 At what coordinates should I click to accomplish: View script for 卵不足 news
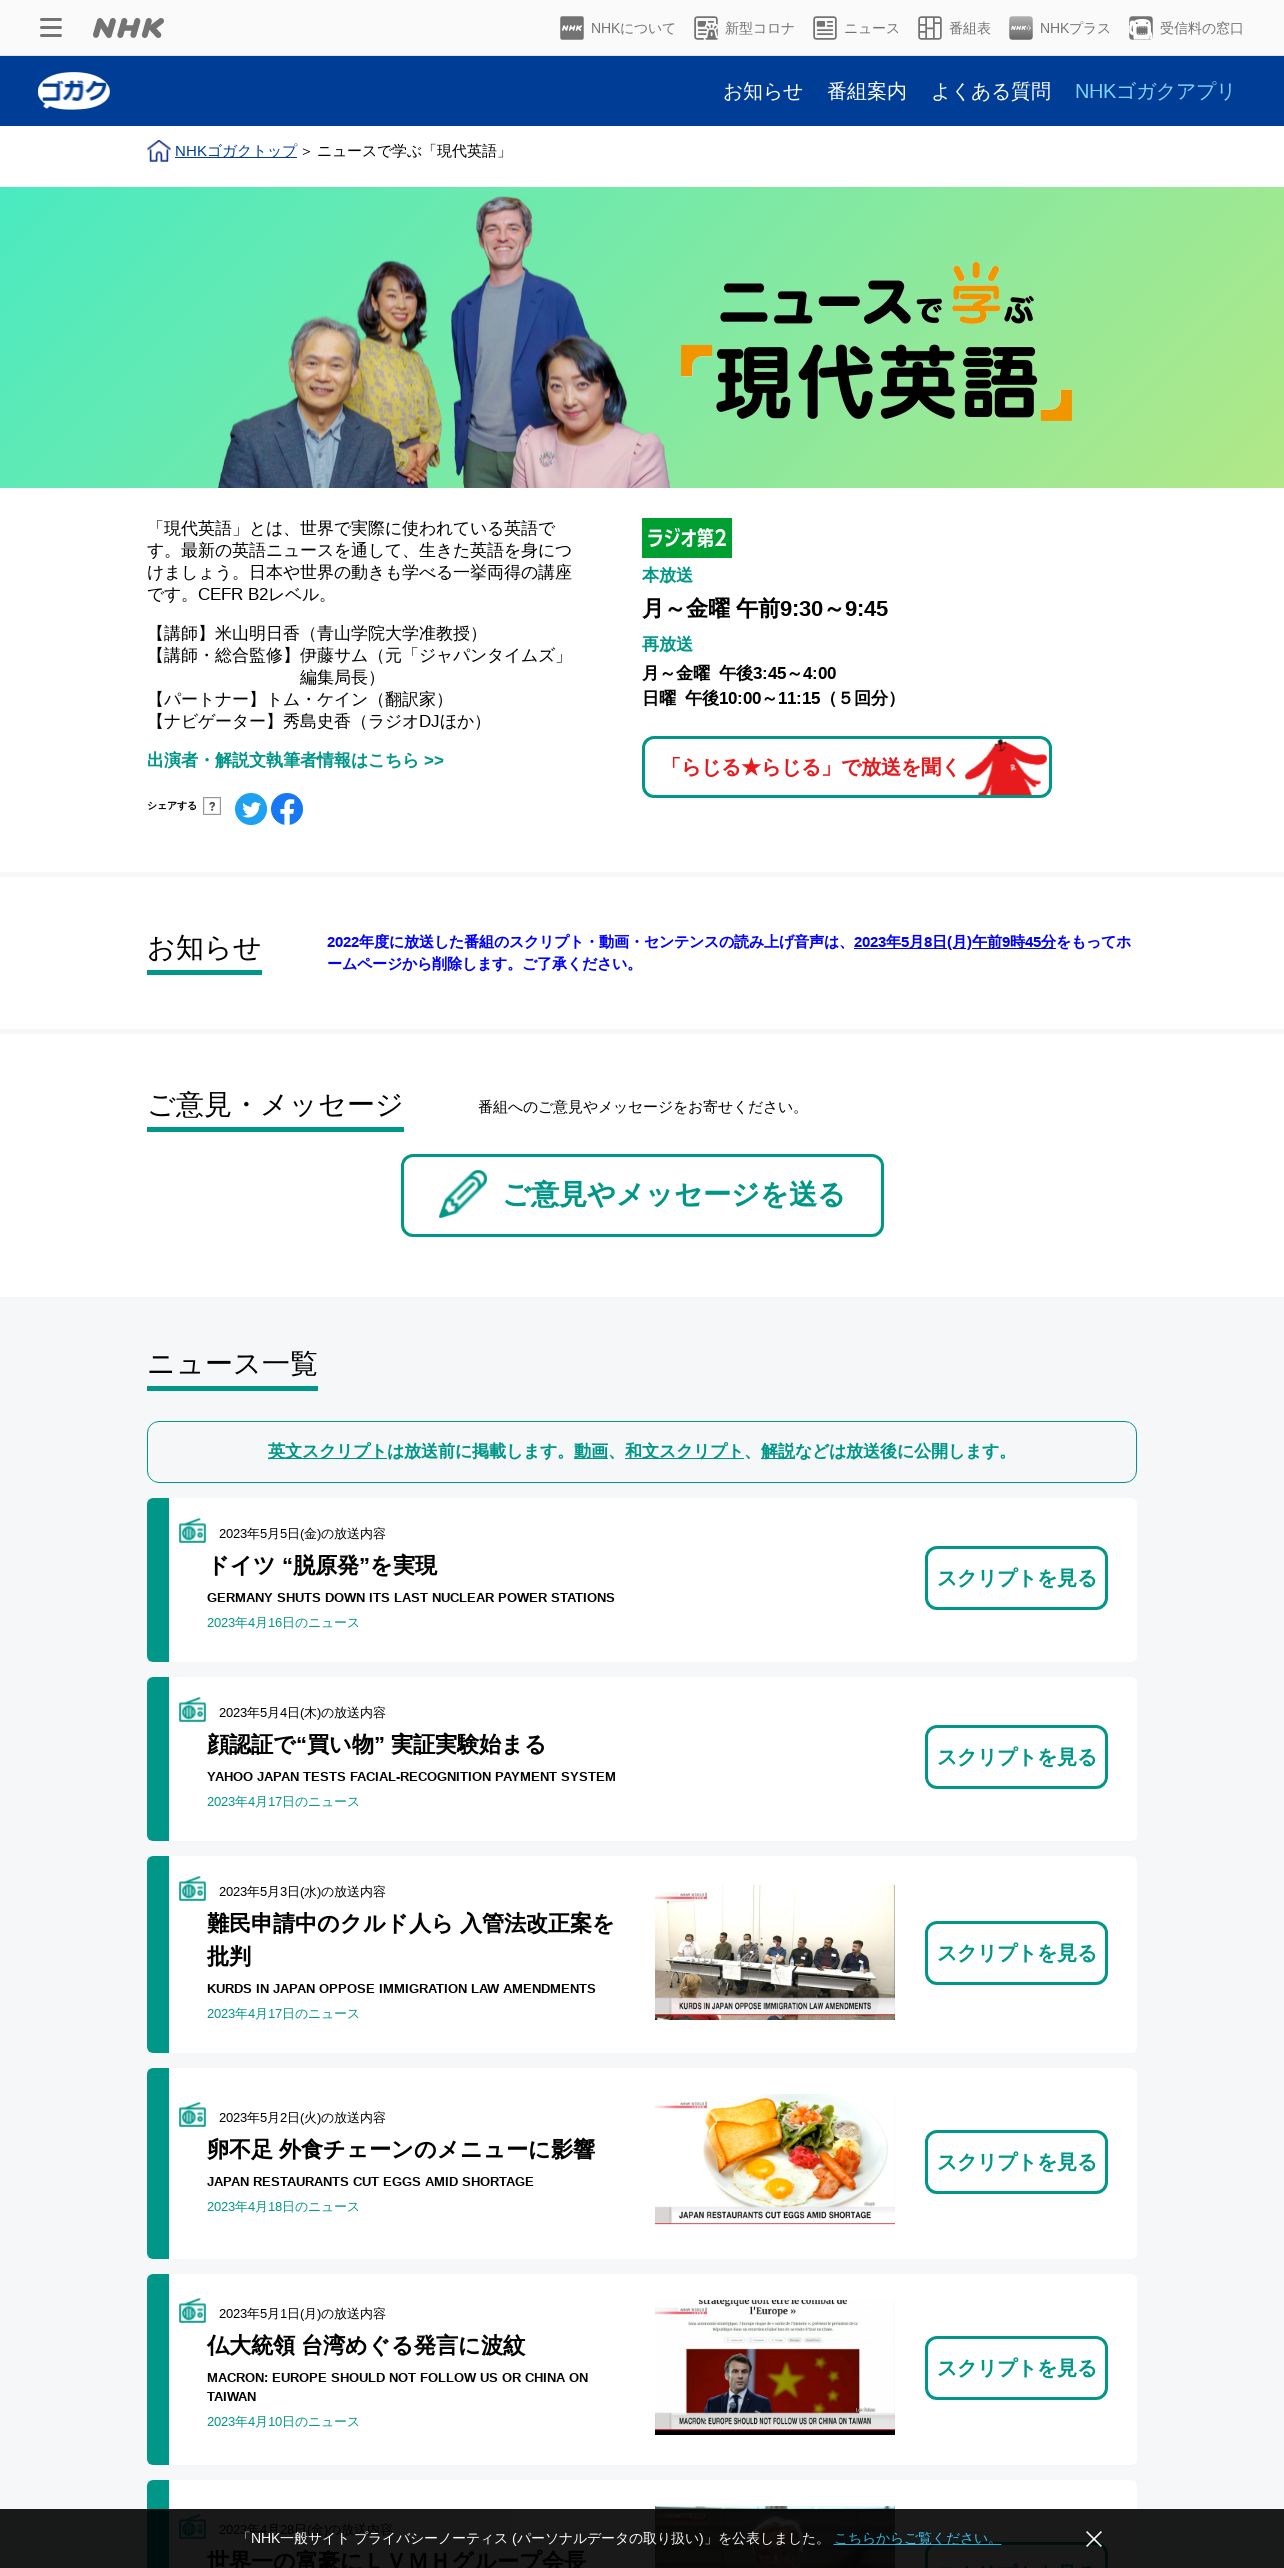(x=1016, y=2162)
